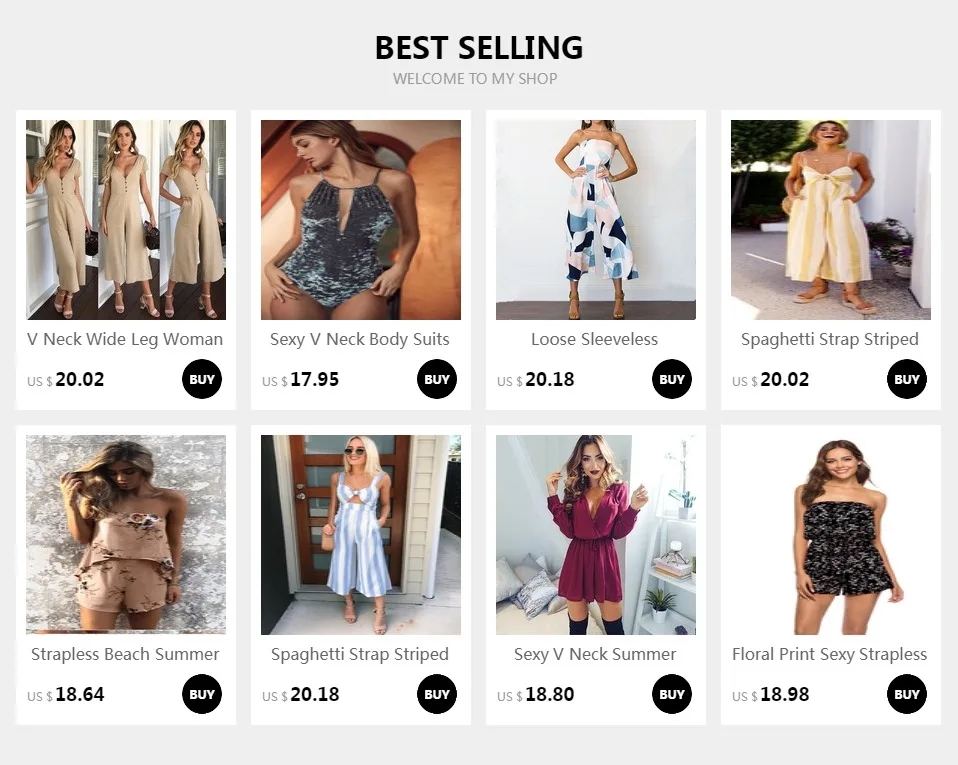The image size is (958, 765).
Task: Buy the Loose Sleeveless jumpsuit
Action: 672,379
